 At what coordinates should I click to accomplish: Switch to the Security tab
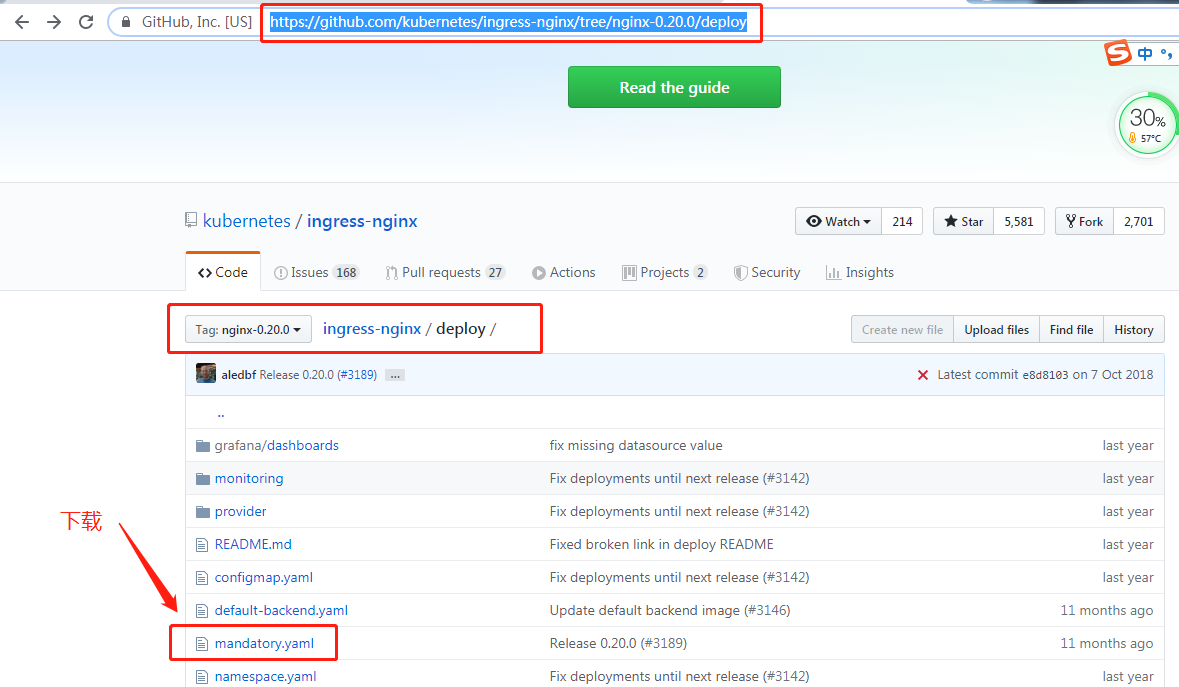(767, 272)
